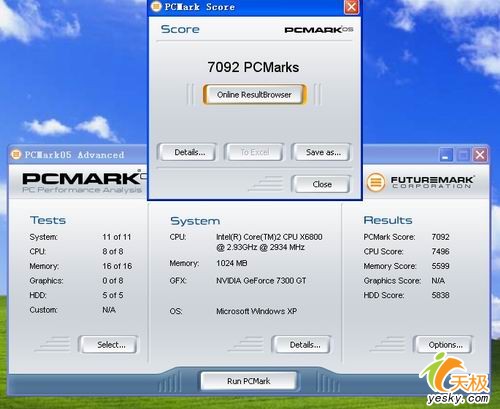Click the CPU tests value '8 of 8'

tap(113, 251)
